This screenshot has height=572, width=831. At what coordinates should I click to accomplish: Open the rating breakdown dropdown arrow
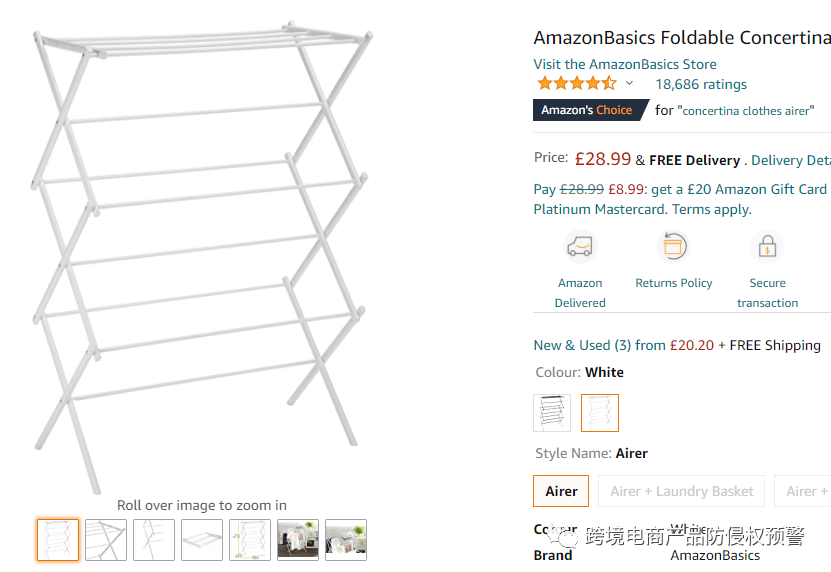point(629,84)
